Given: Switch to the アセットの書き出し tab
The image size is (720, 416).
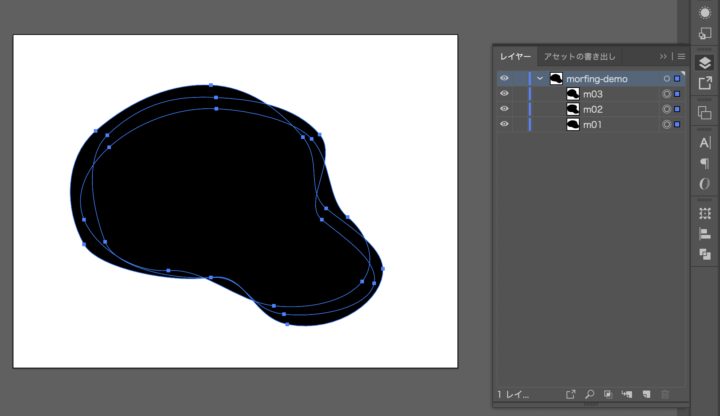Looking at the screenshot, I should pos(579,57).
